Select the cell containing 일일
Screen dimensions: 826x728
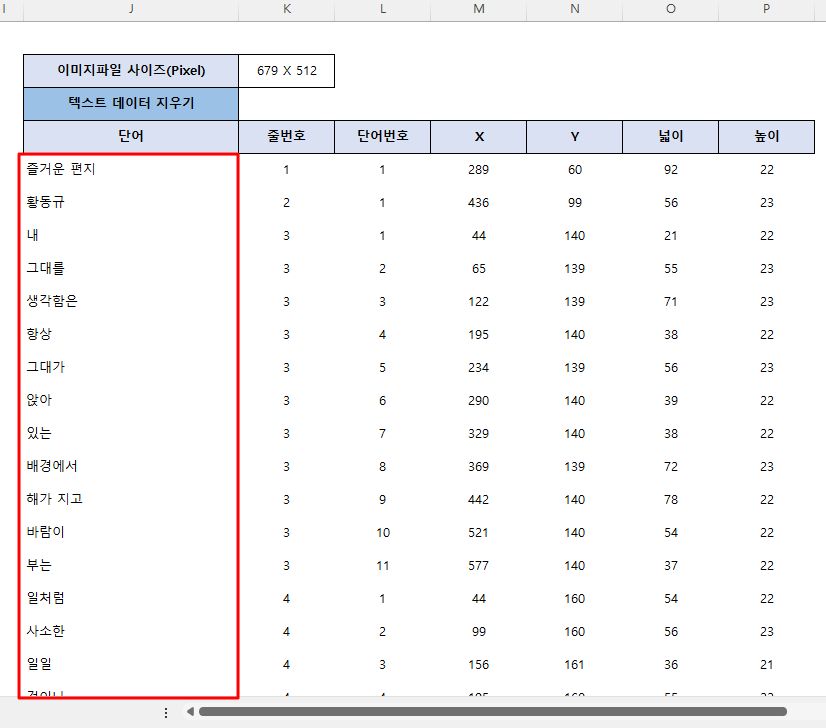pyautogui.click(x=131, y=665)
